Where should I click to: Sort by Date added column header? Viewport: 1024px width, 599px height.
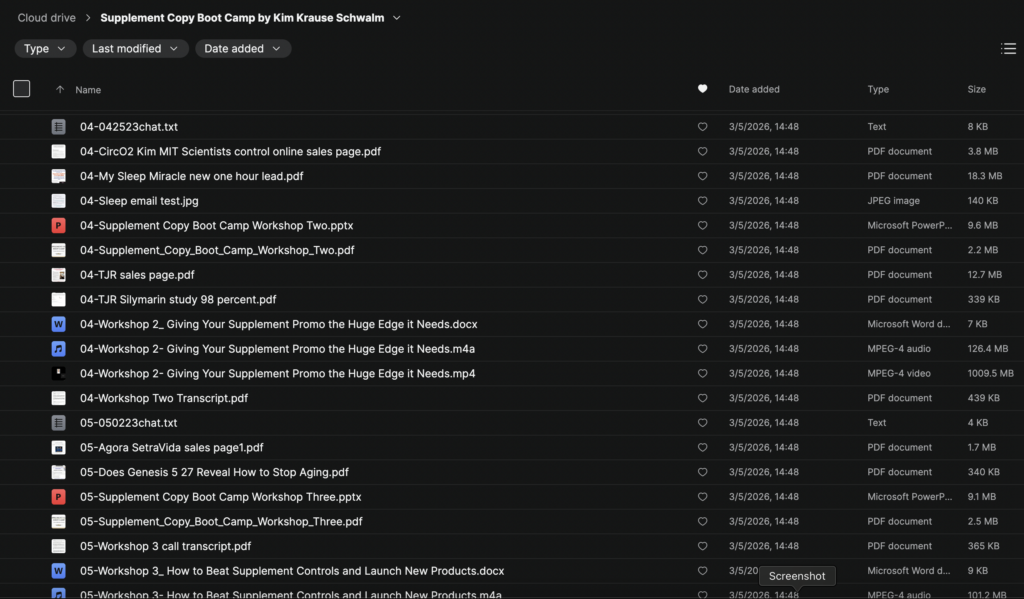click(754, 89)
